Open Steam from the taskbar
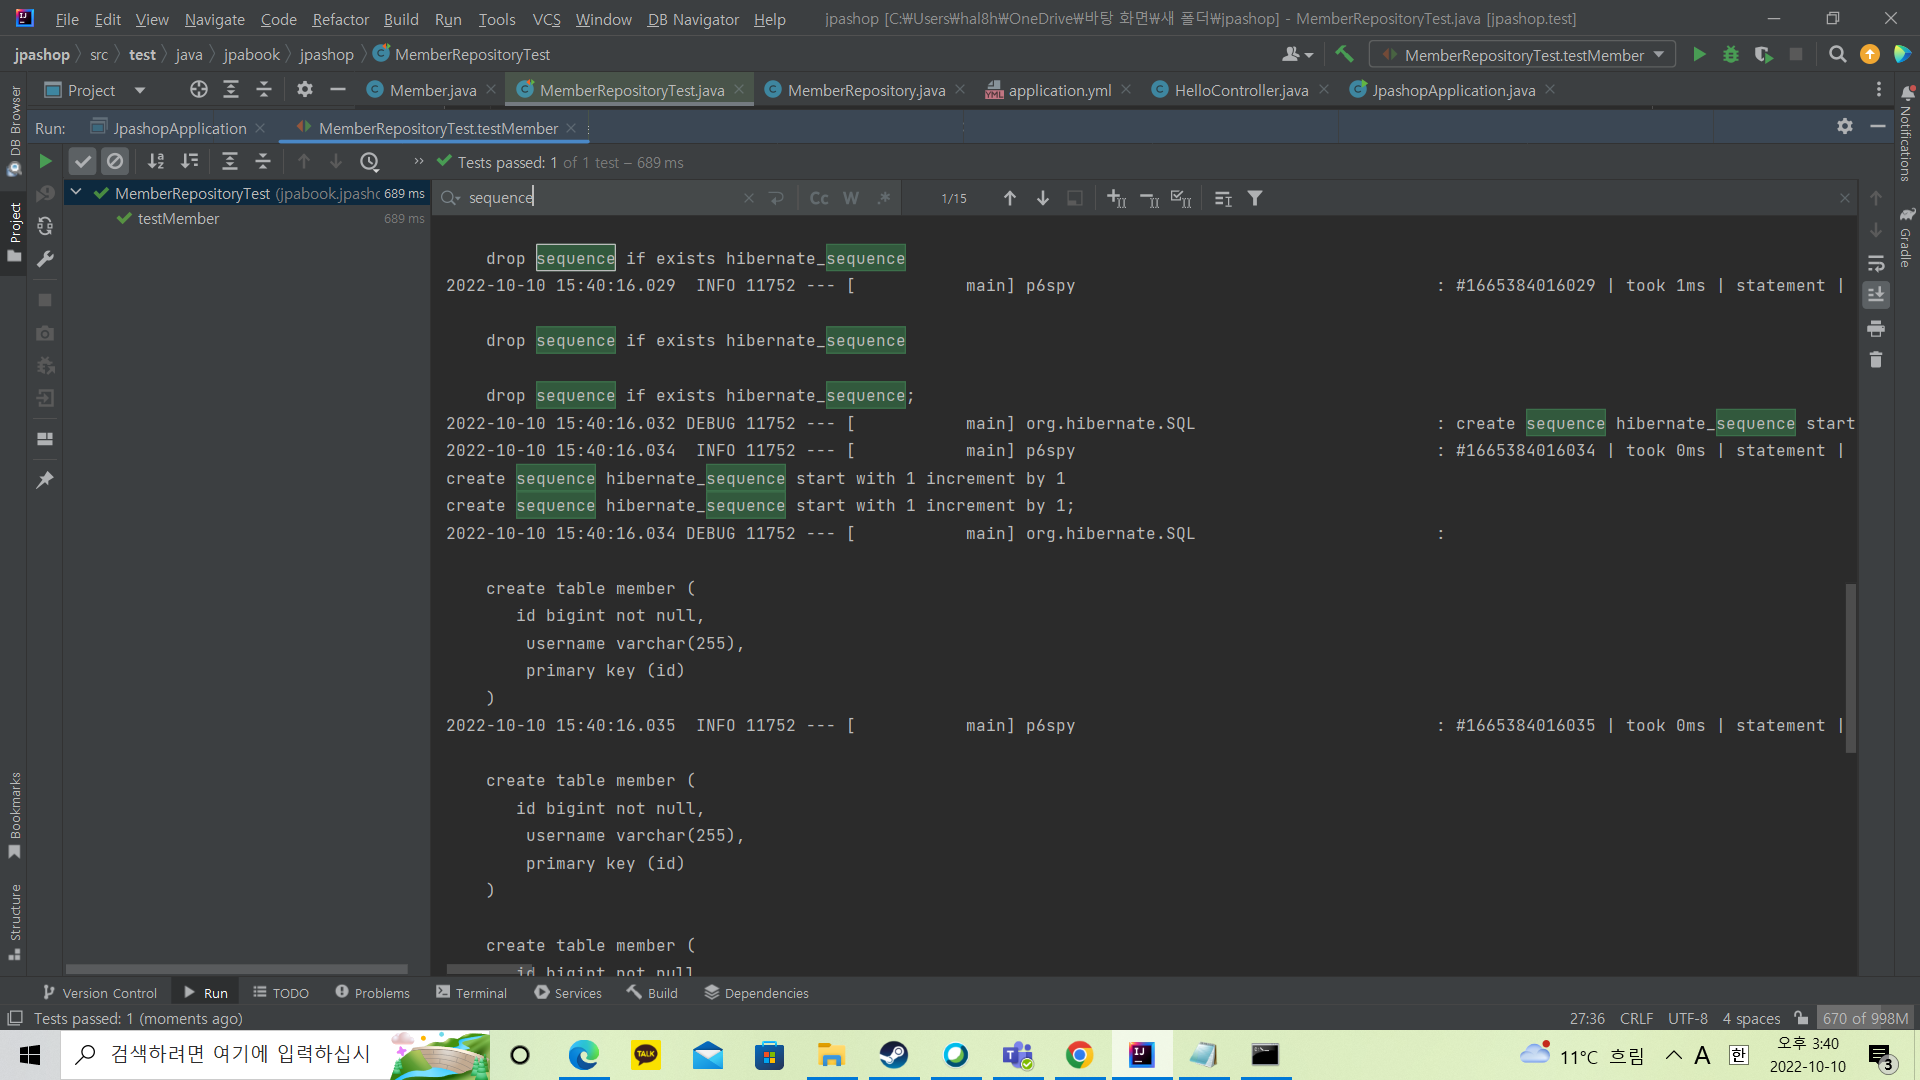The width and height of the screenshot is (1920, 1080). (x=893, y=1055)
